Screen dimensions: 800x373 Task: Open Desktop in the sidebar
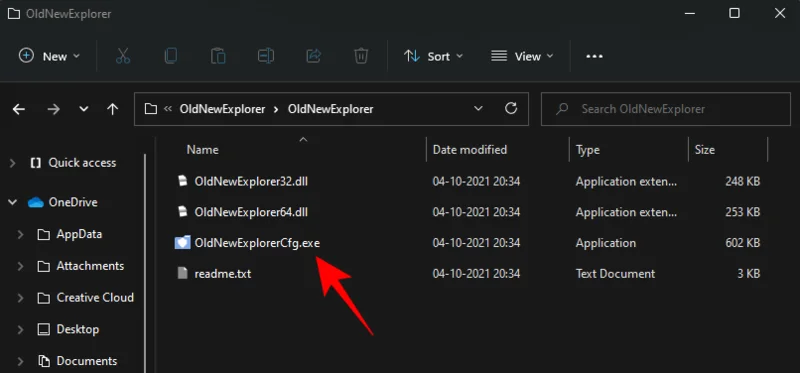[78, 329]
